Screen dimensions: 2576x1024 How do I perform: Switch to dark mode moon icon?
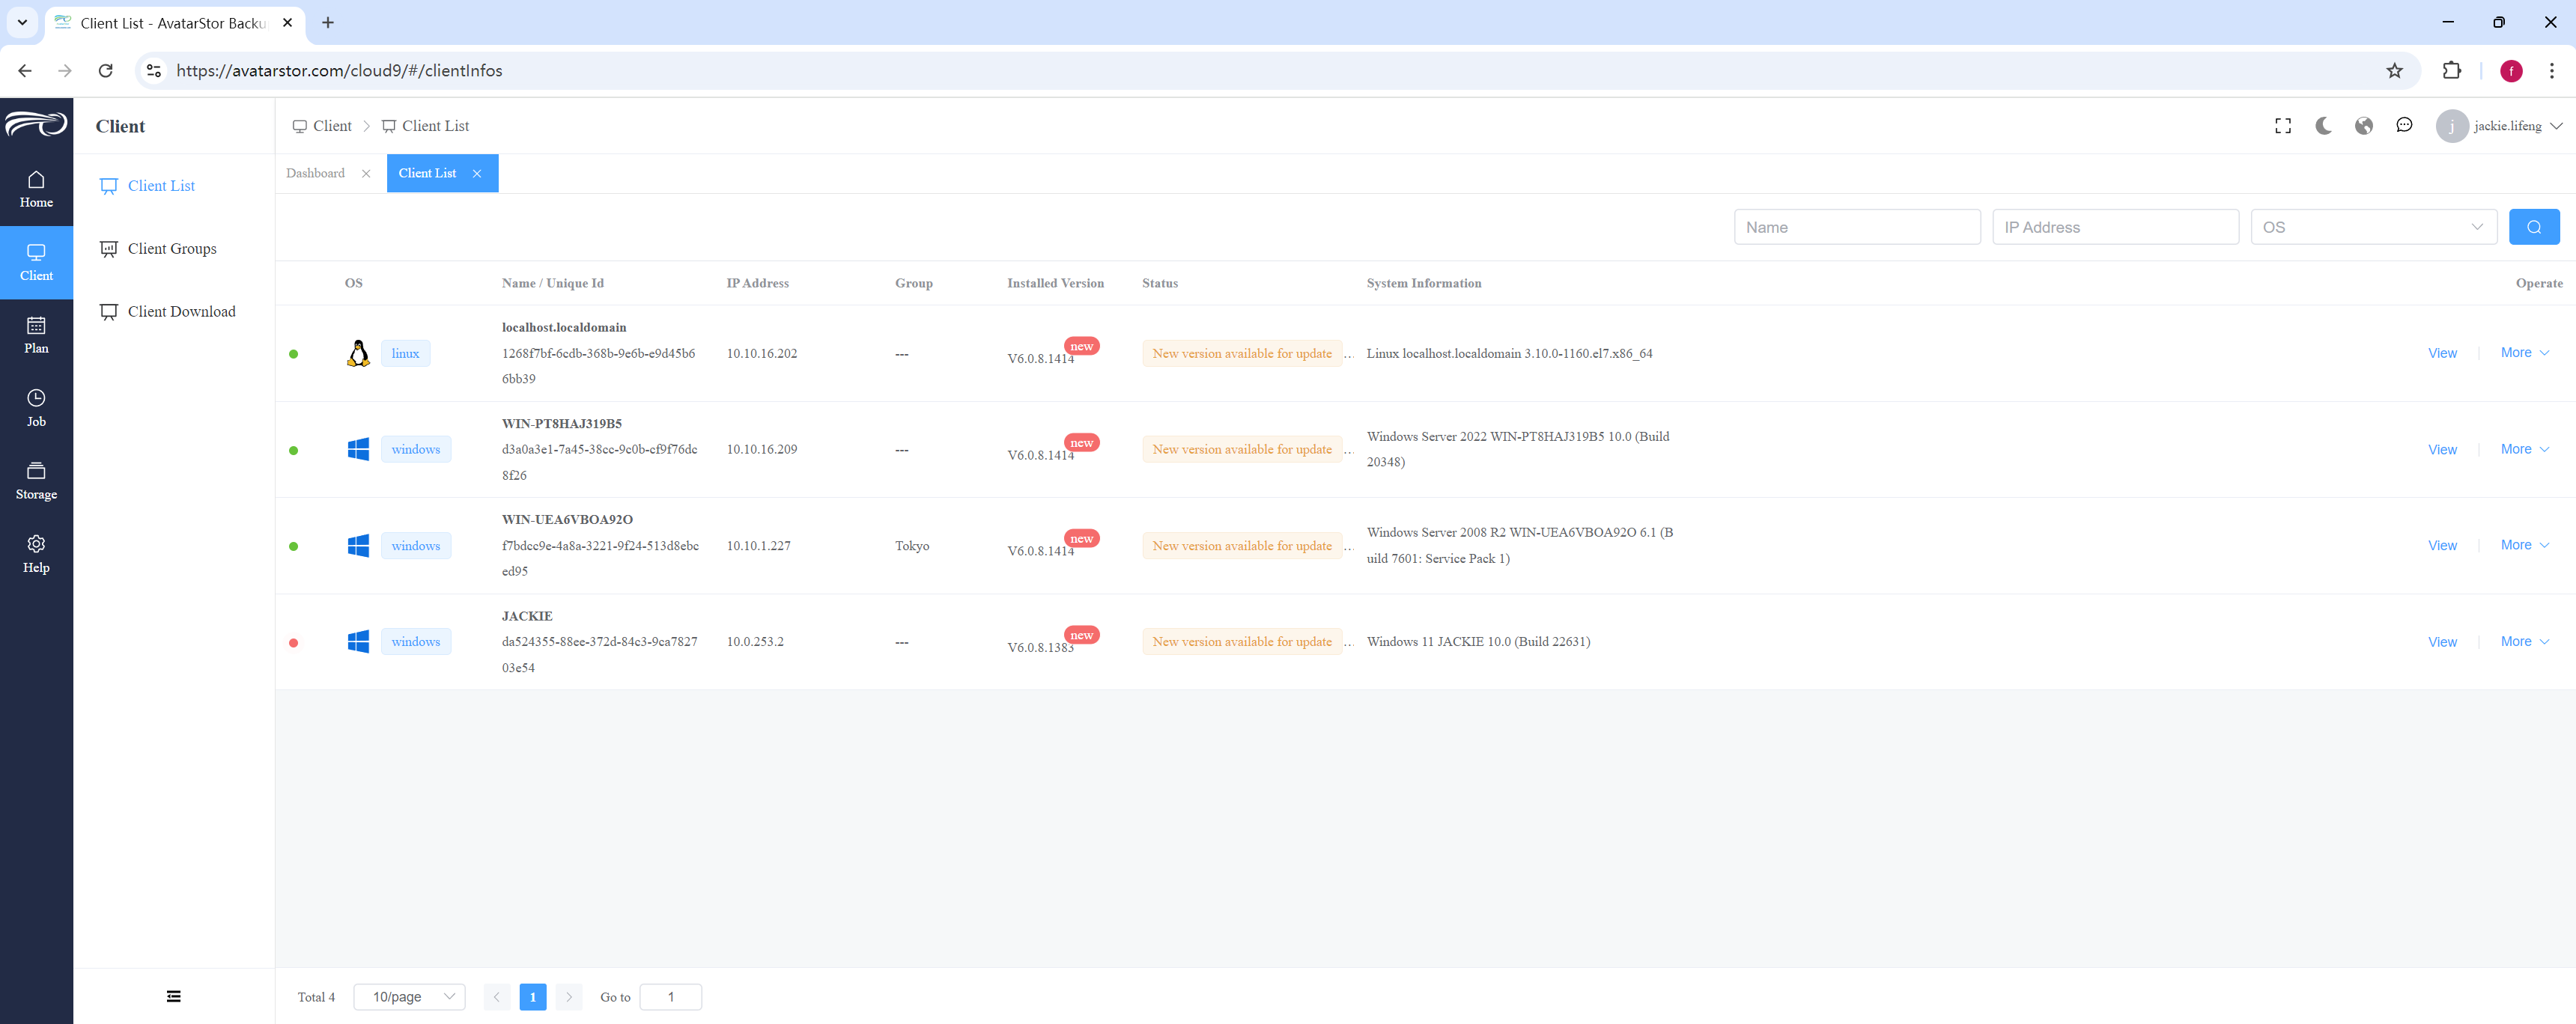tap(2323, 126)
